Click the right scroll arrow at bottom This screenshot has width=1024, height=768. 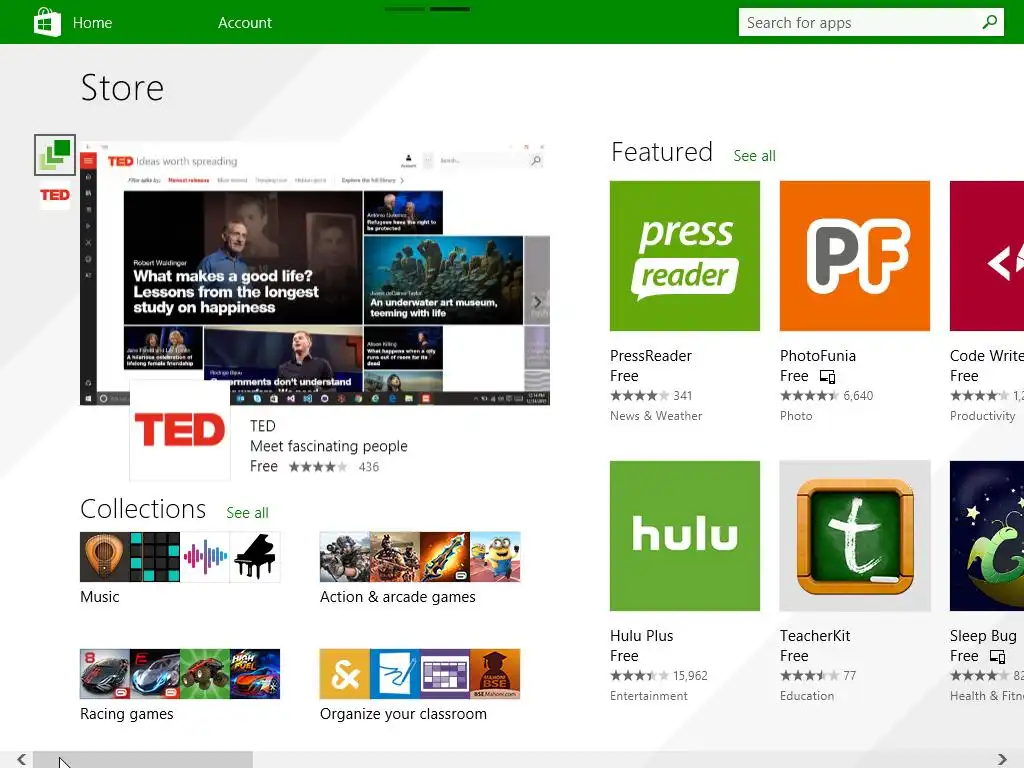[x=1002, y=759]
